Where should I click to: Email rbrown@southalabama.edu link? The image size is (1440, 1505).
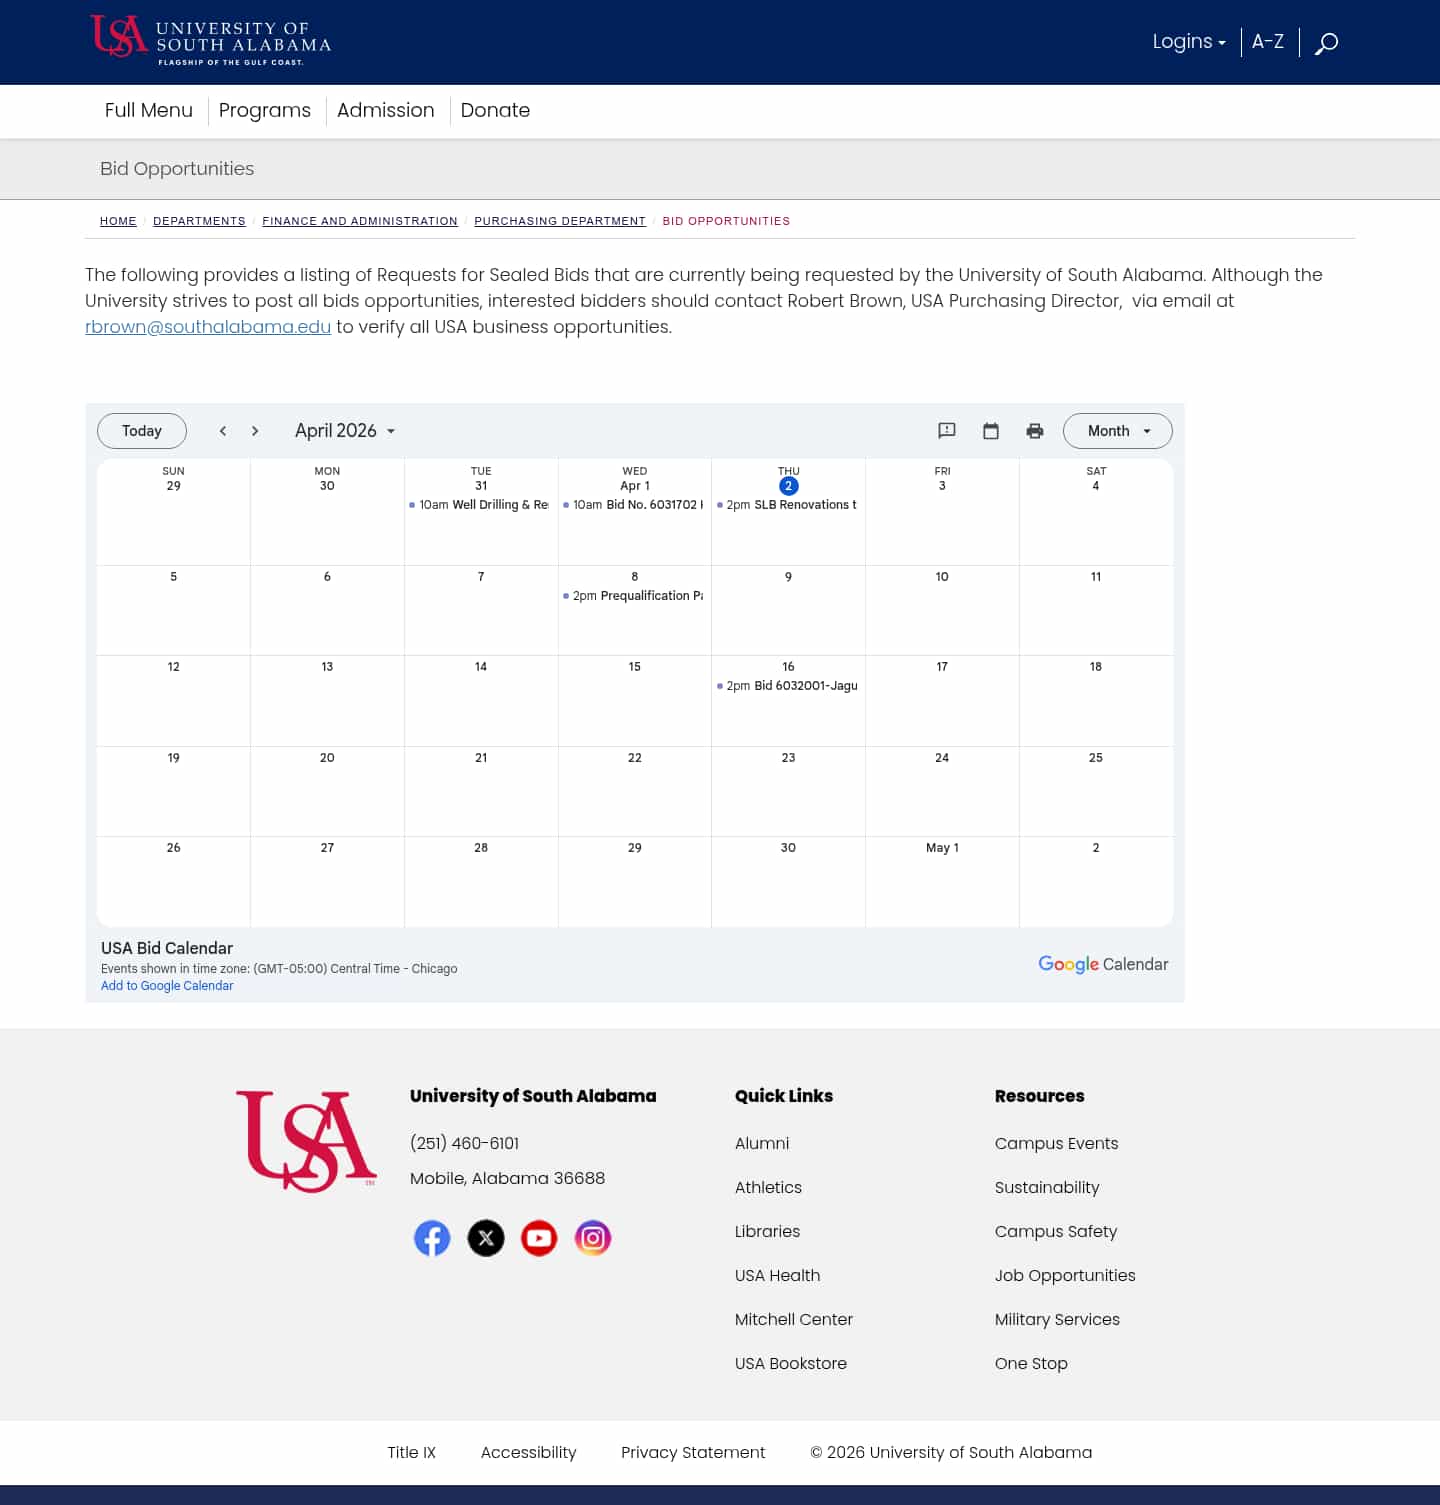pos(208,327)
